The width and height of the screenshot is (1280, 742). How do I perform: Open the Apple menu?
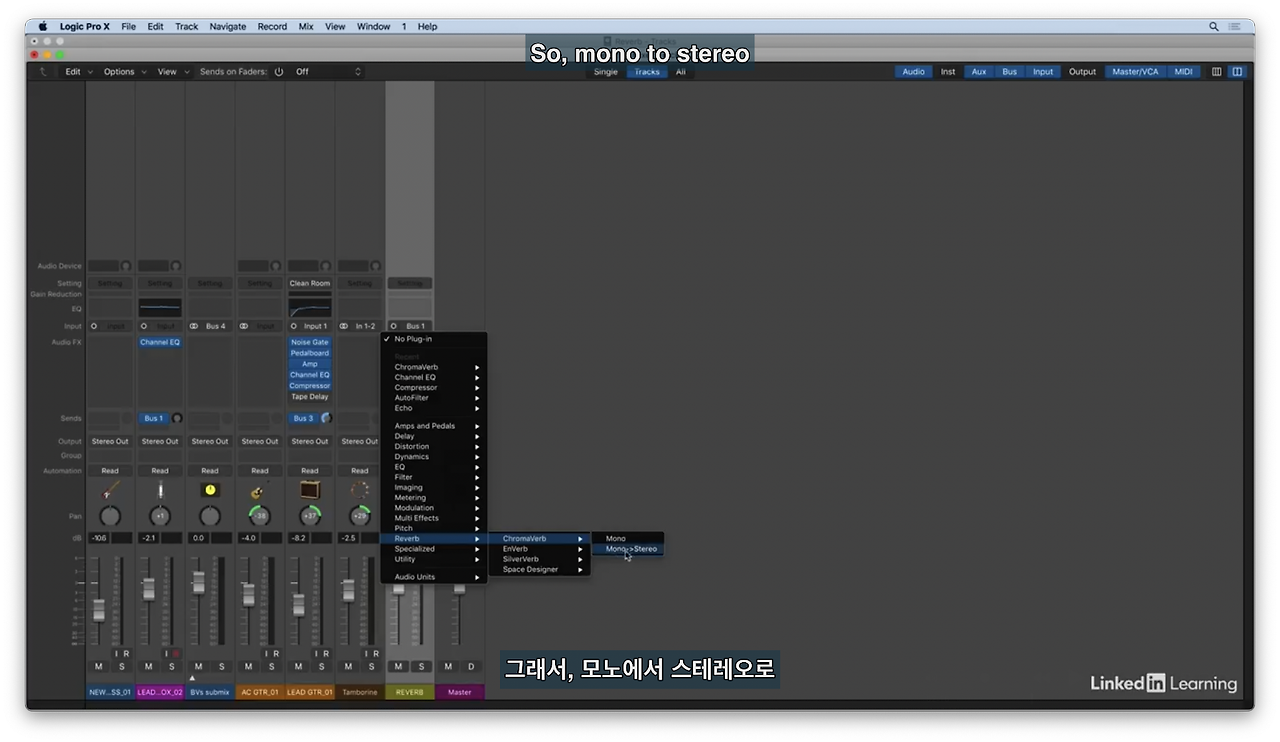(43, 27)
